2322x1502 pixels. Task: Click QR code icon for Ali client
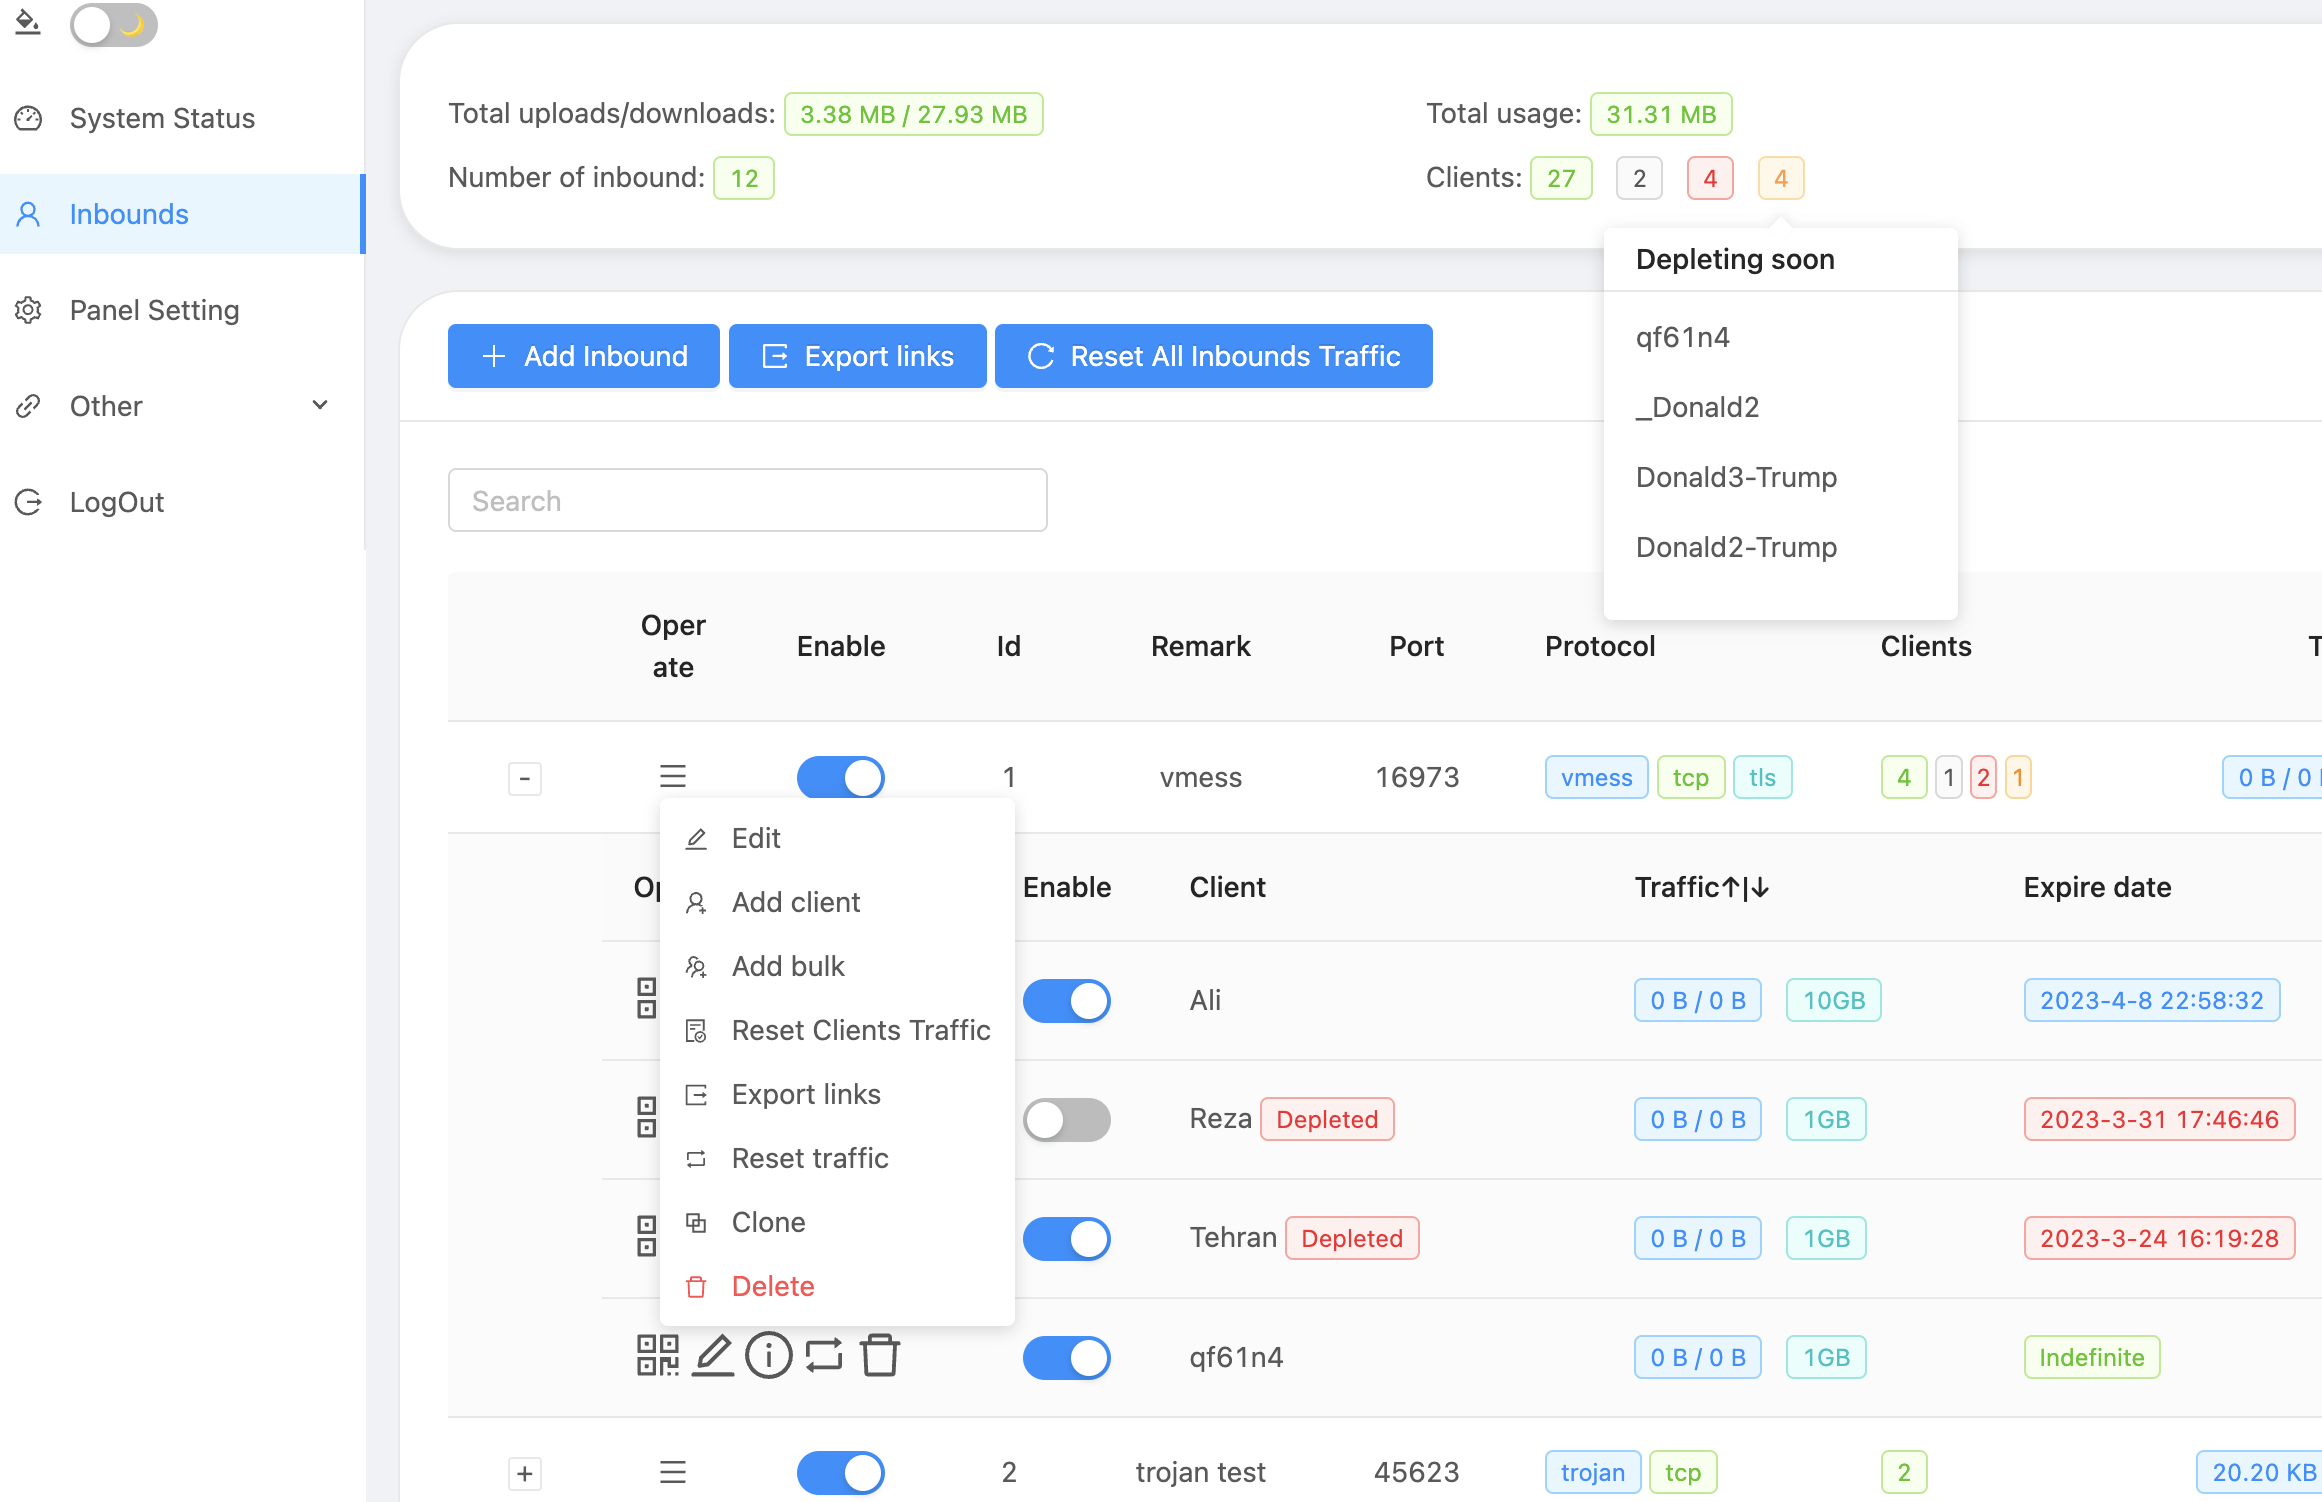point(646,999)
